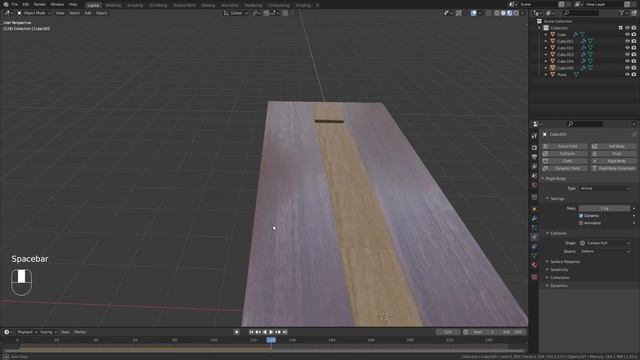Switch to the Modeling workspace tab
The height and width of the screenshot is (360, 640).
[113, 5]
